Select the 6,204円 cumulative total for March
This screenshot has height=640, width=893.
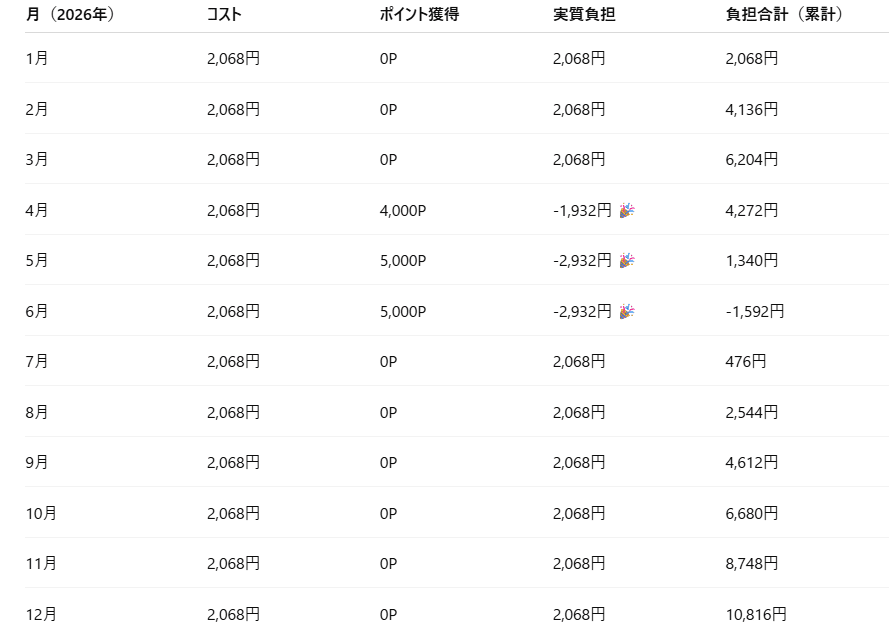click(x=752, y=159)
